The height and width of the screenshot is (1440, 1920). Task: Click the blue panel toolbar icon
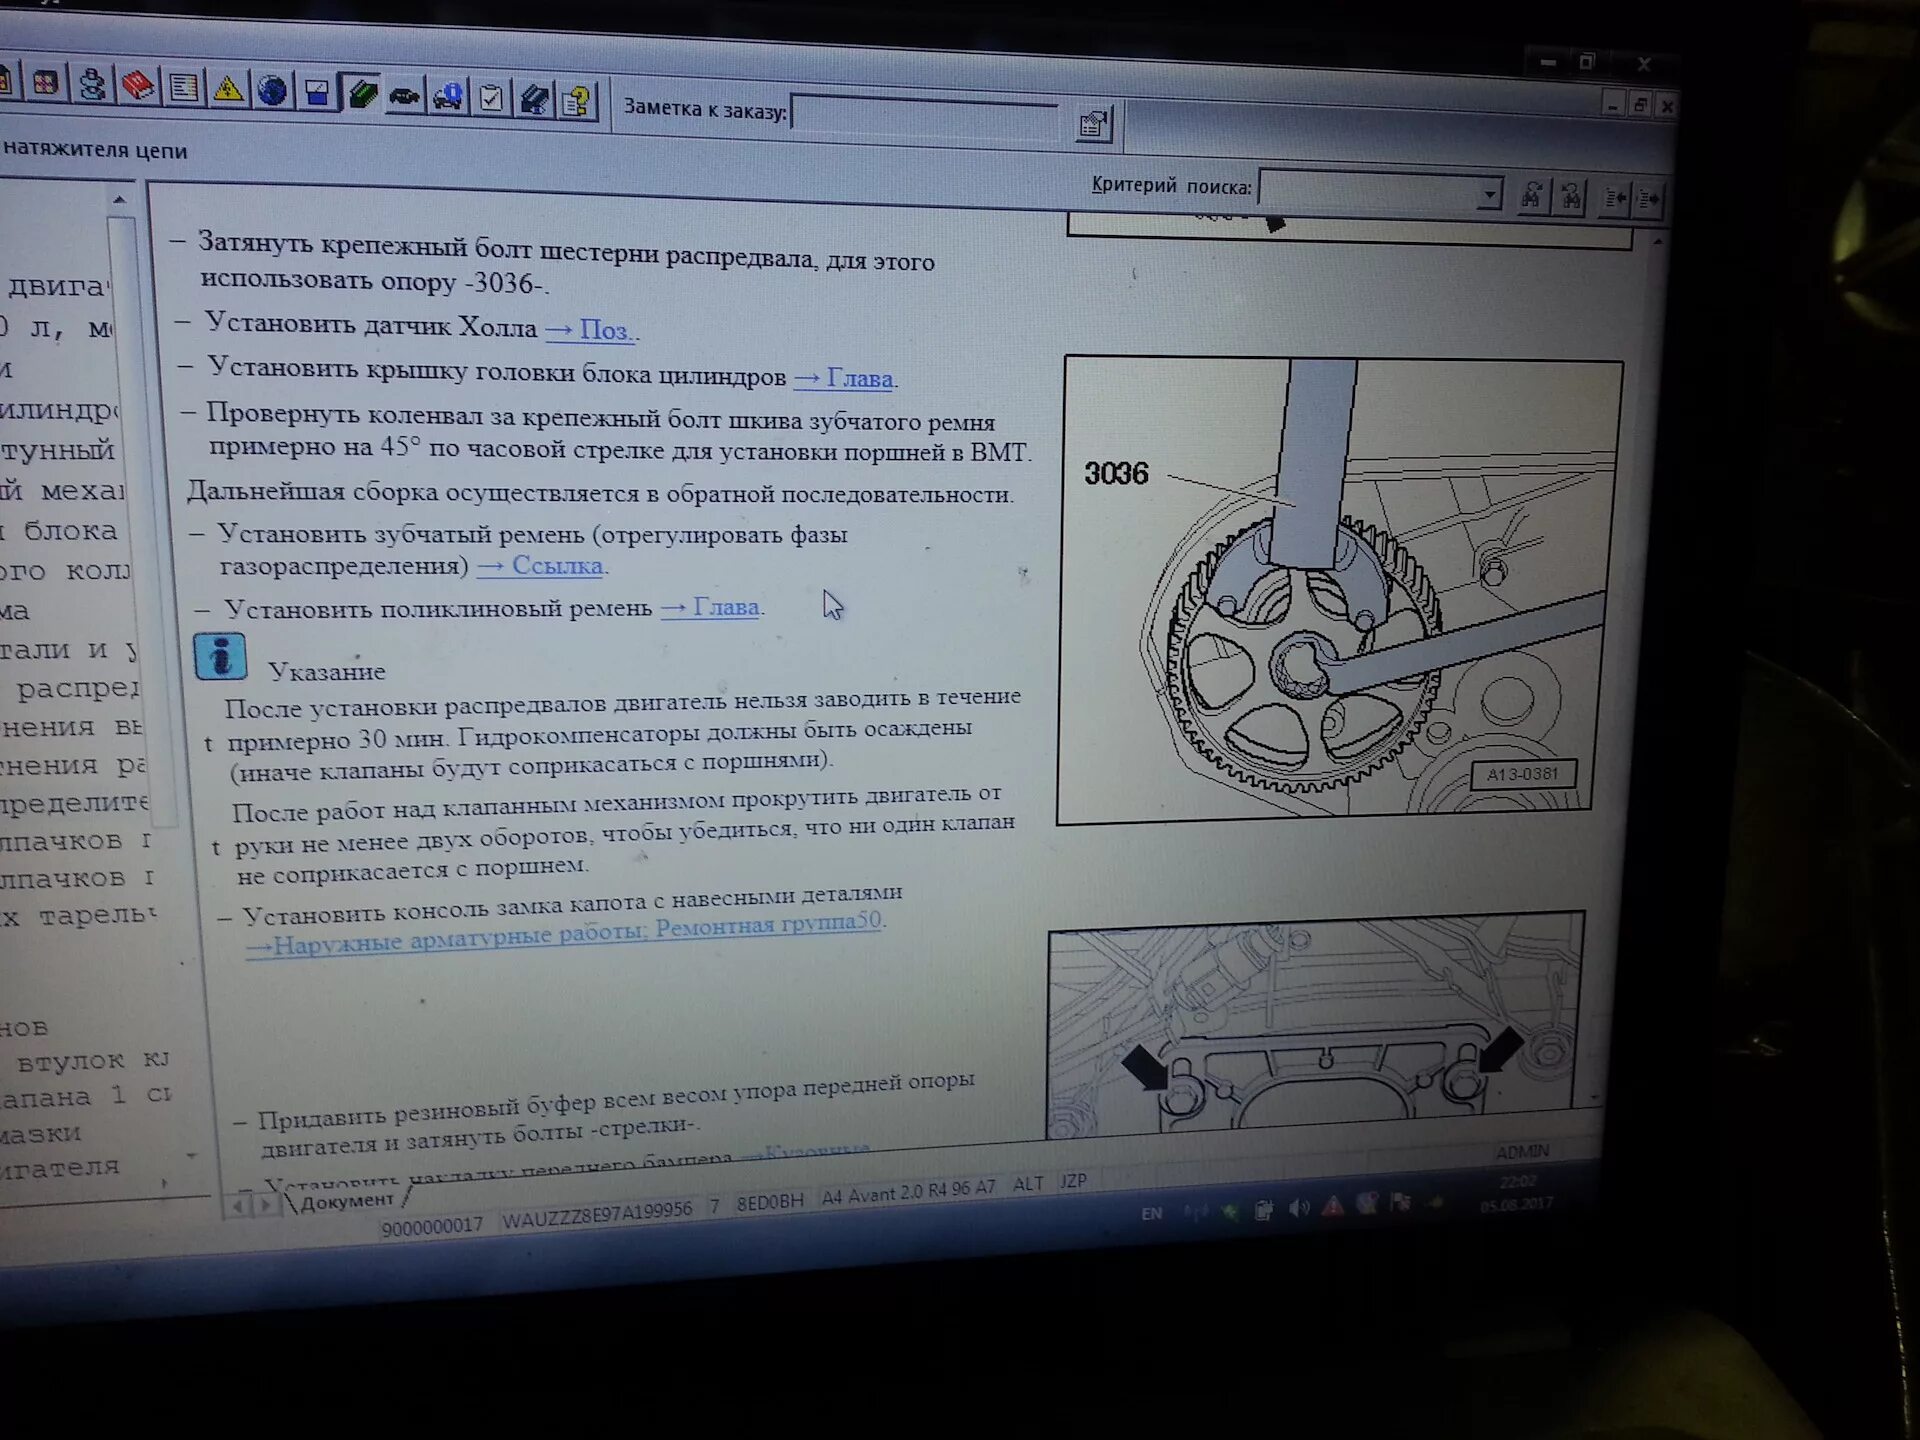[x=317, y=93]
